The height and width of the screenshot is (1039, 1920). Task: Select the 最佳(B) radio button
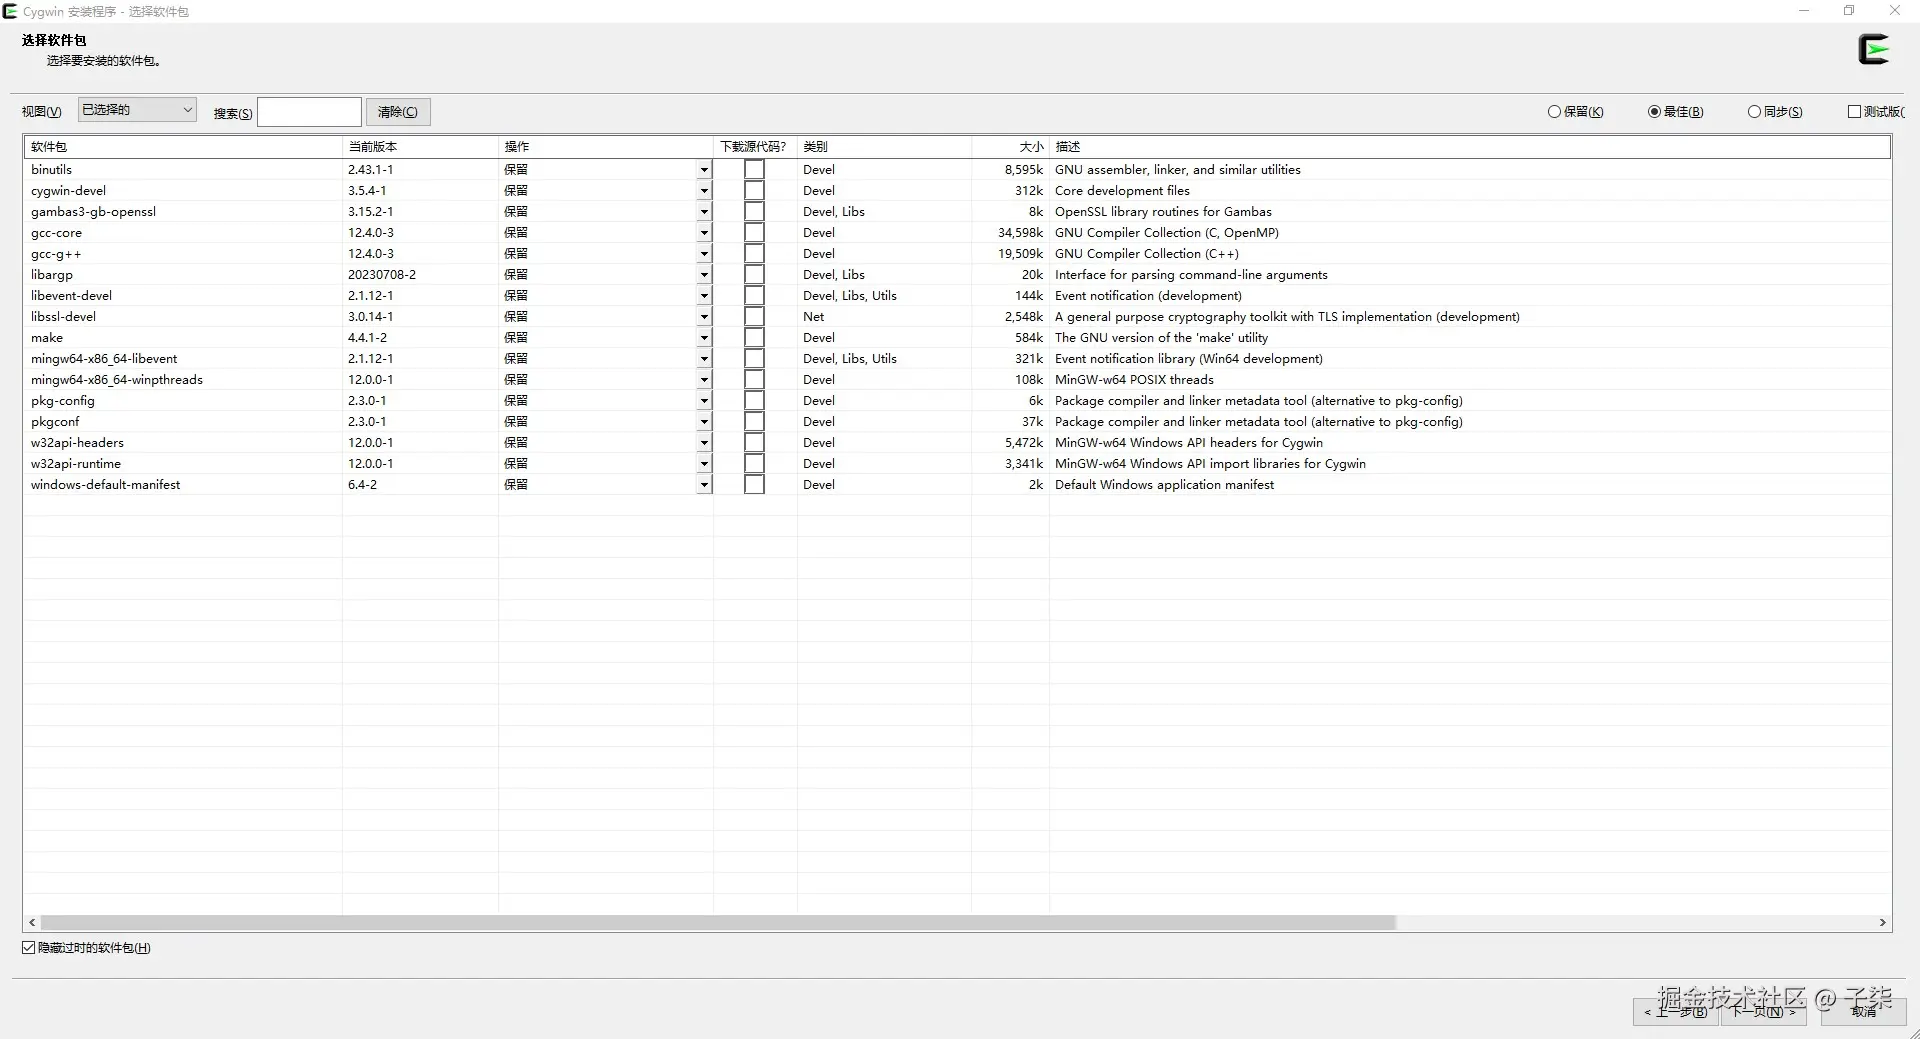coord(1675,112)
